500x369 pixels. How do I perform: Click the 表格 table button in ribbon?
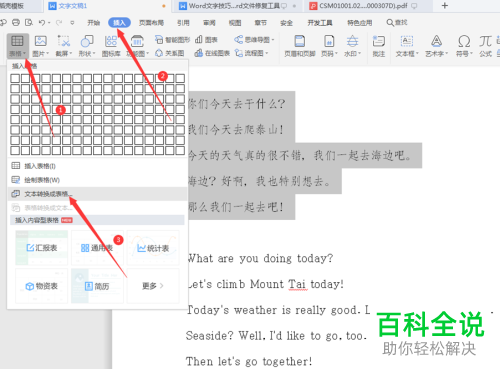(x=17, y=46)
